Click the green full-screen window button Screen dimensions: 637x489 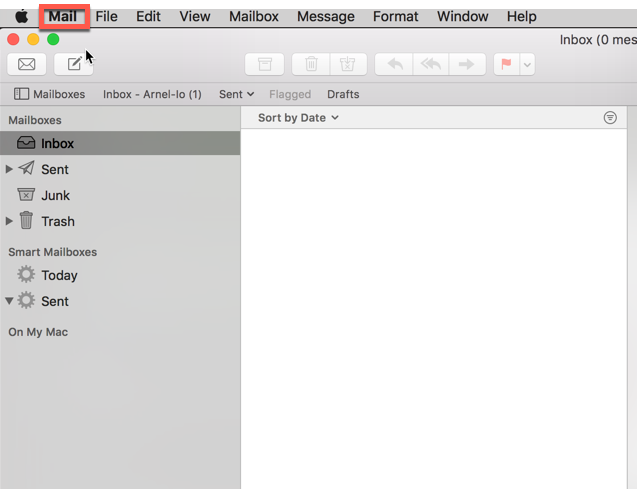click(53, 39)
